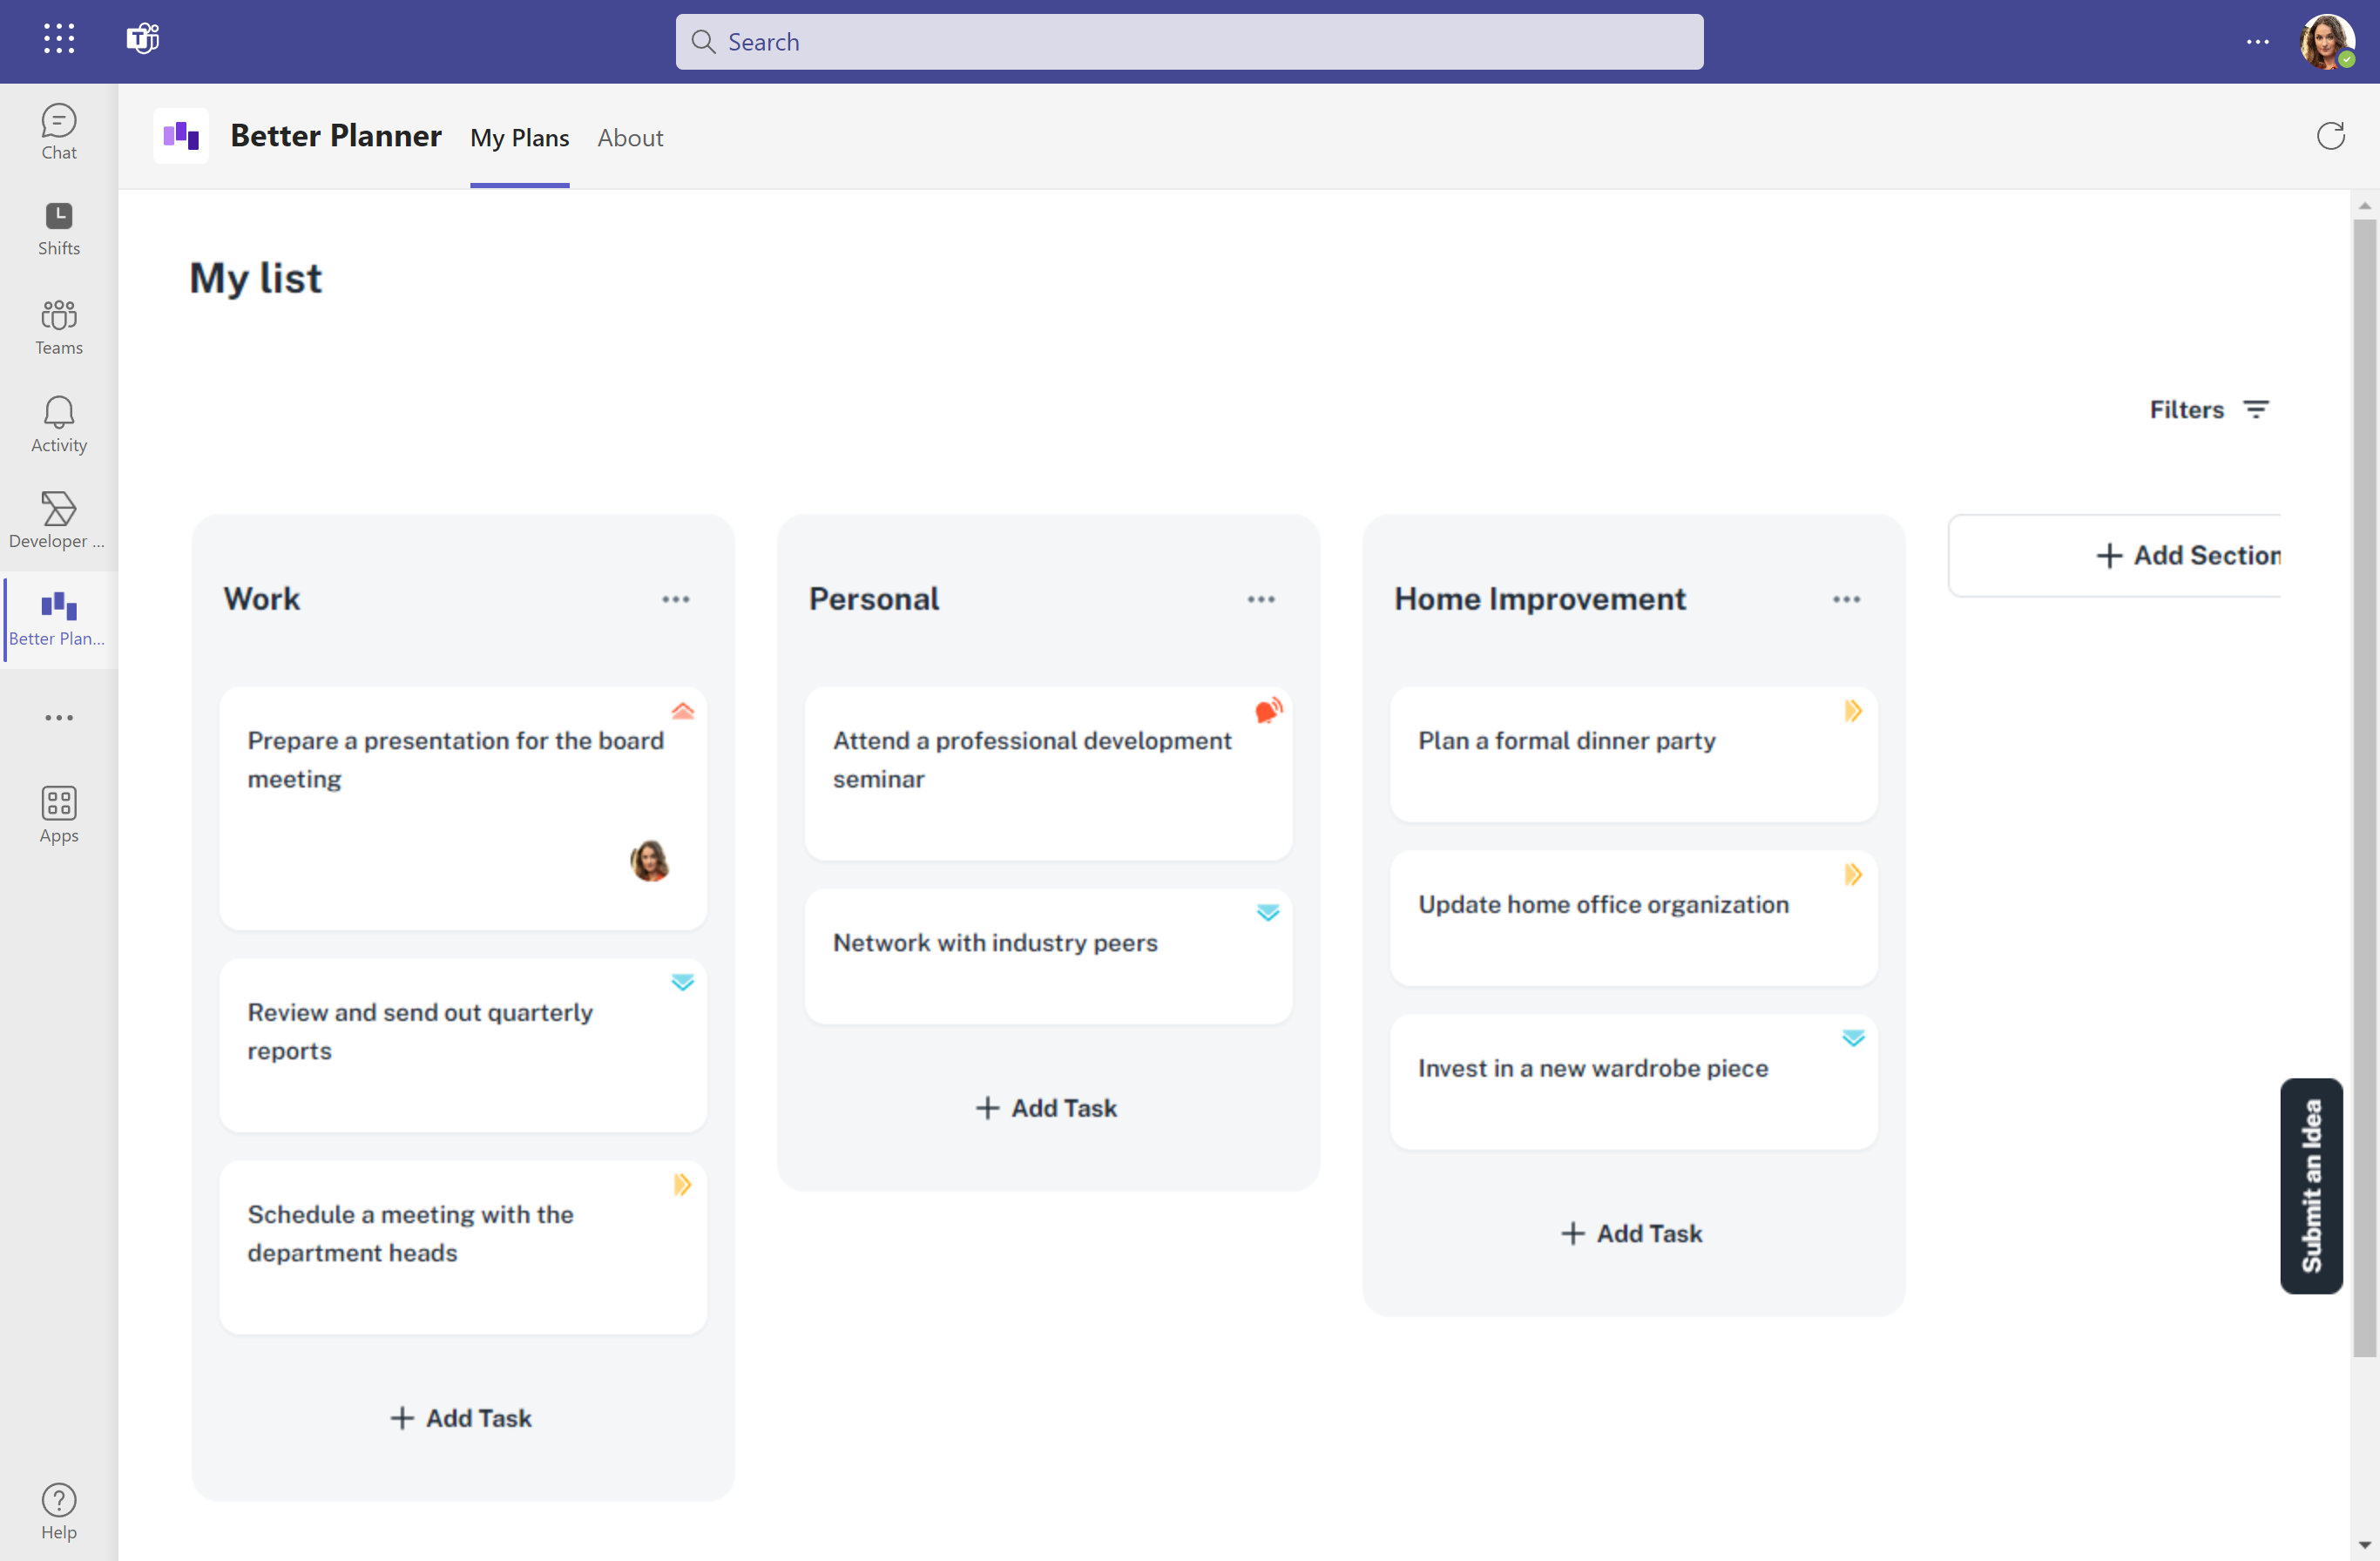Open the app launcher waffle grid

[59, 39]
